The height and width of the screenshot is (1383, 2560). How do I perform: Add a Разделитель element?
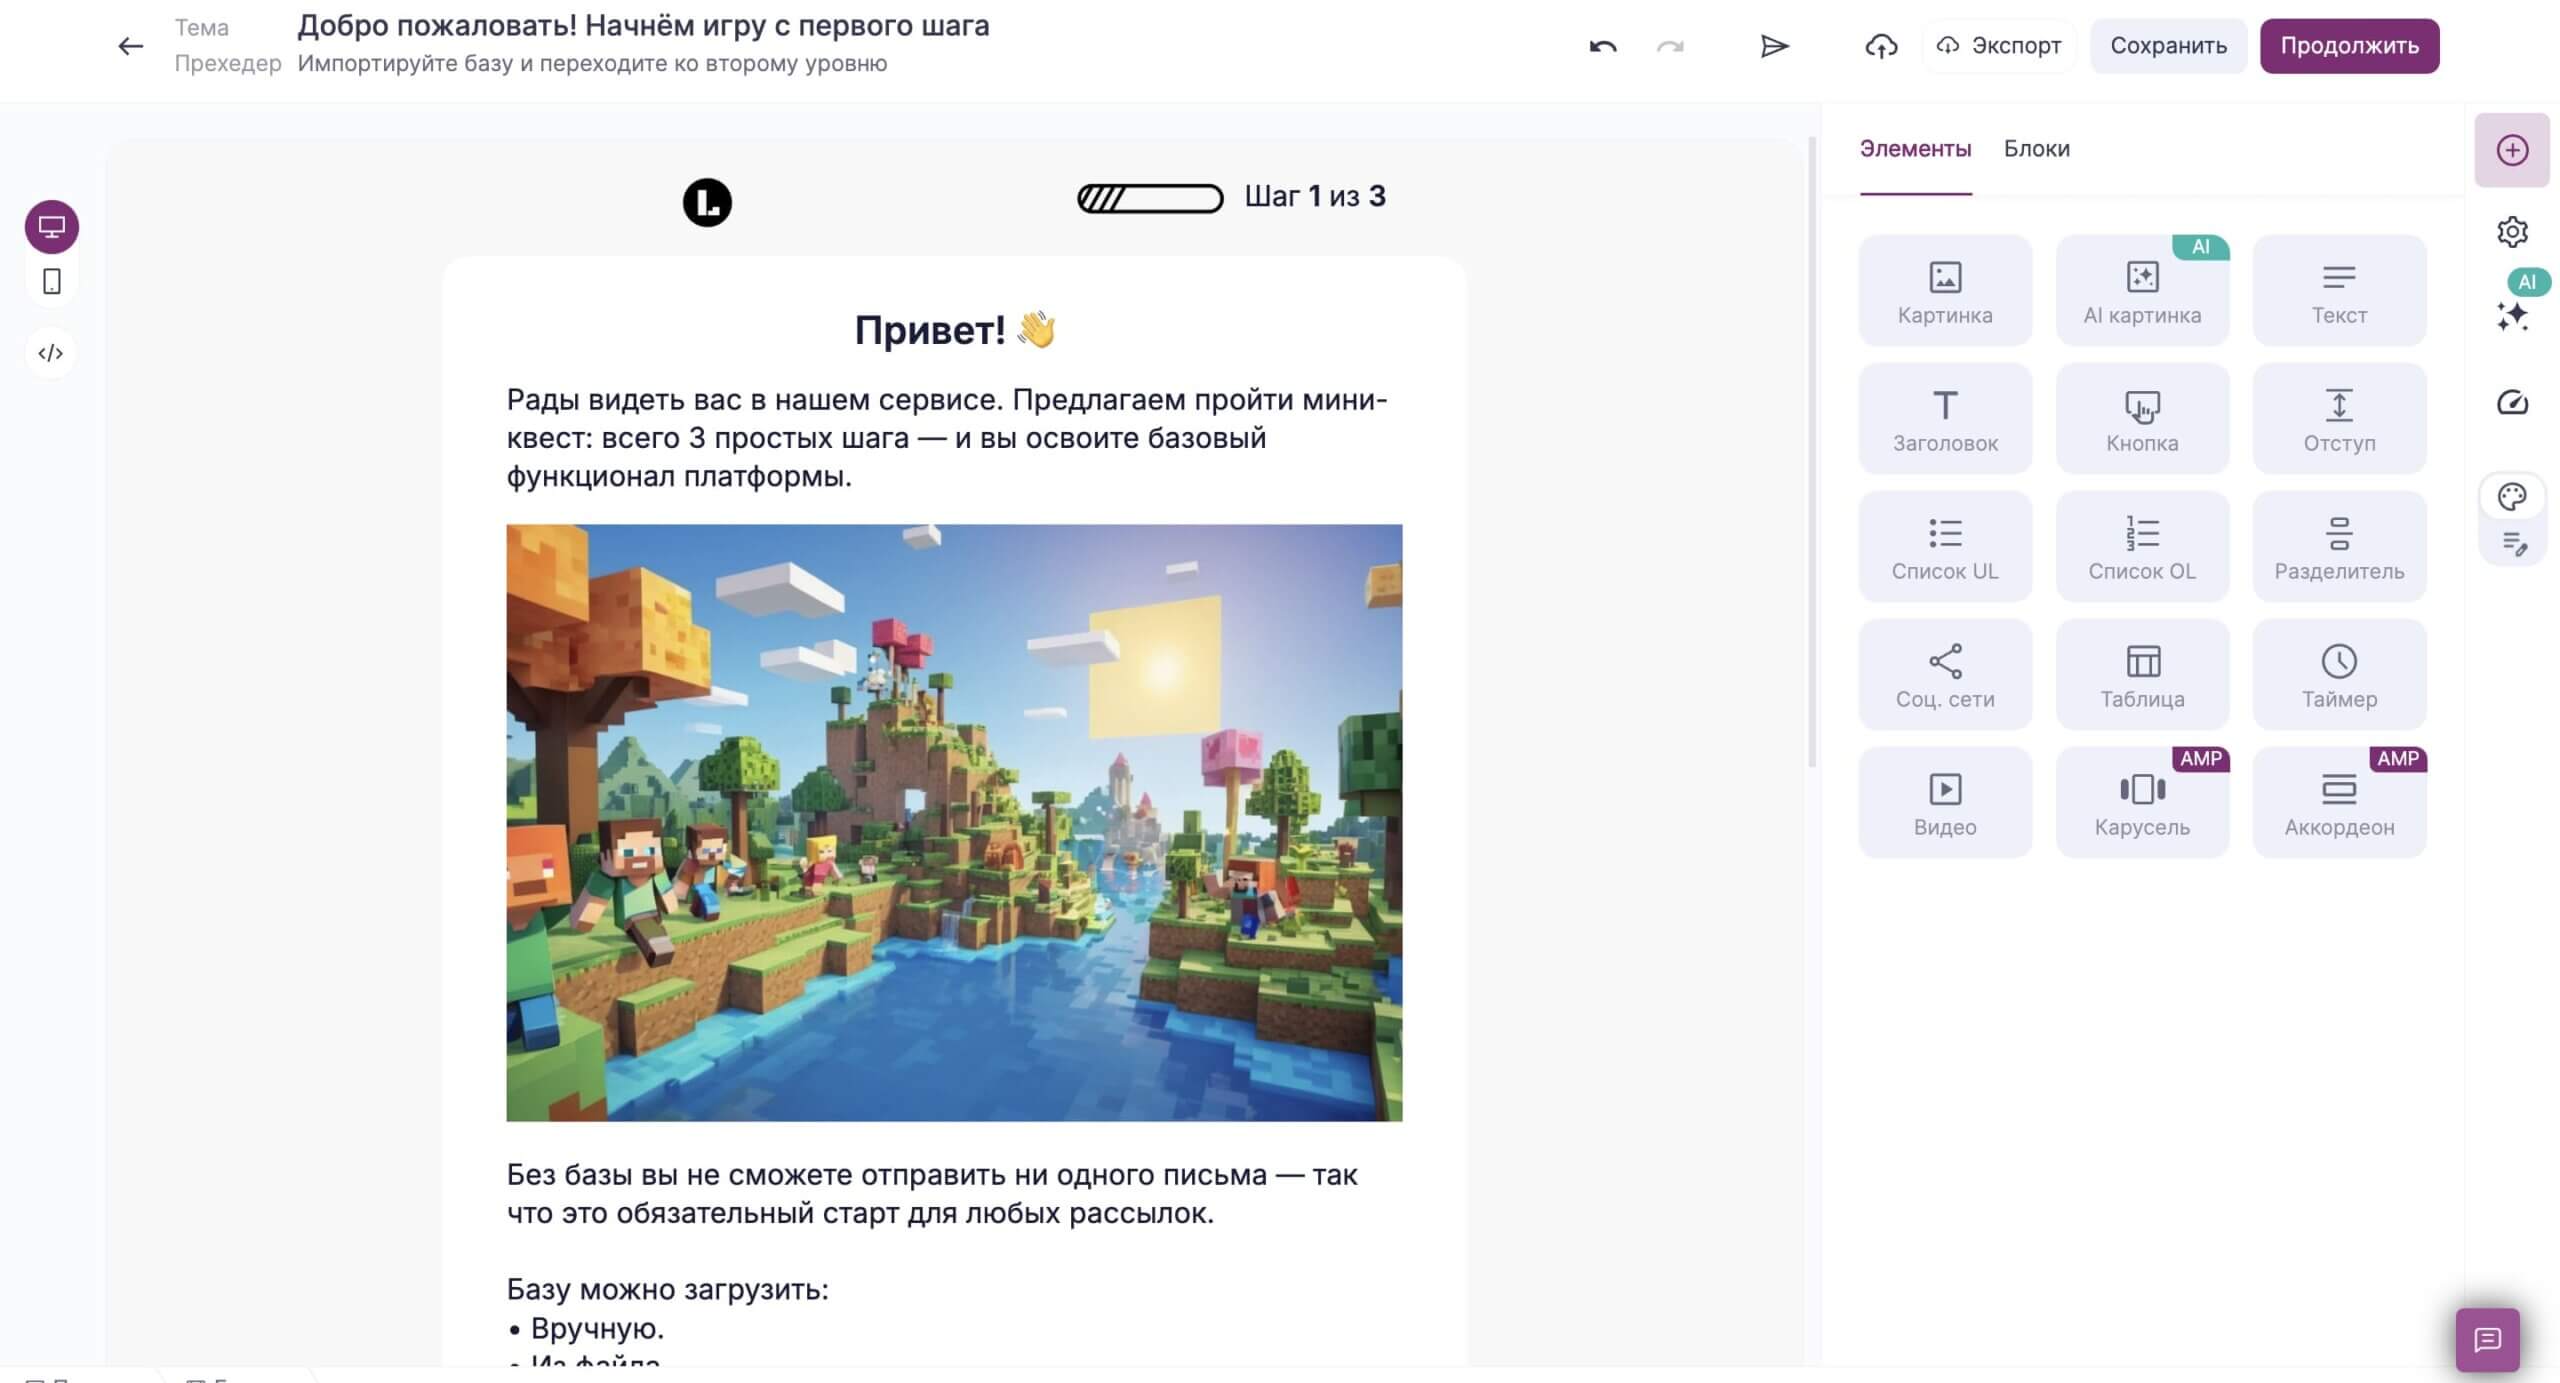[x=2339, y=547]
